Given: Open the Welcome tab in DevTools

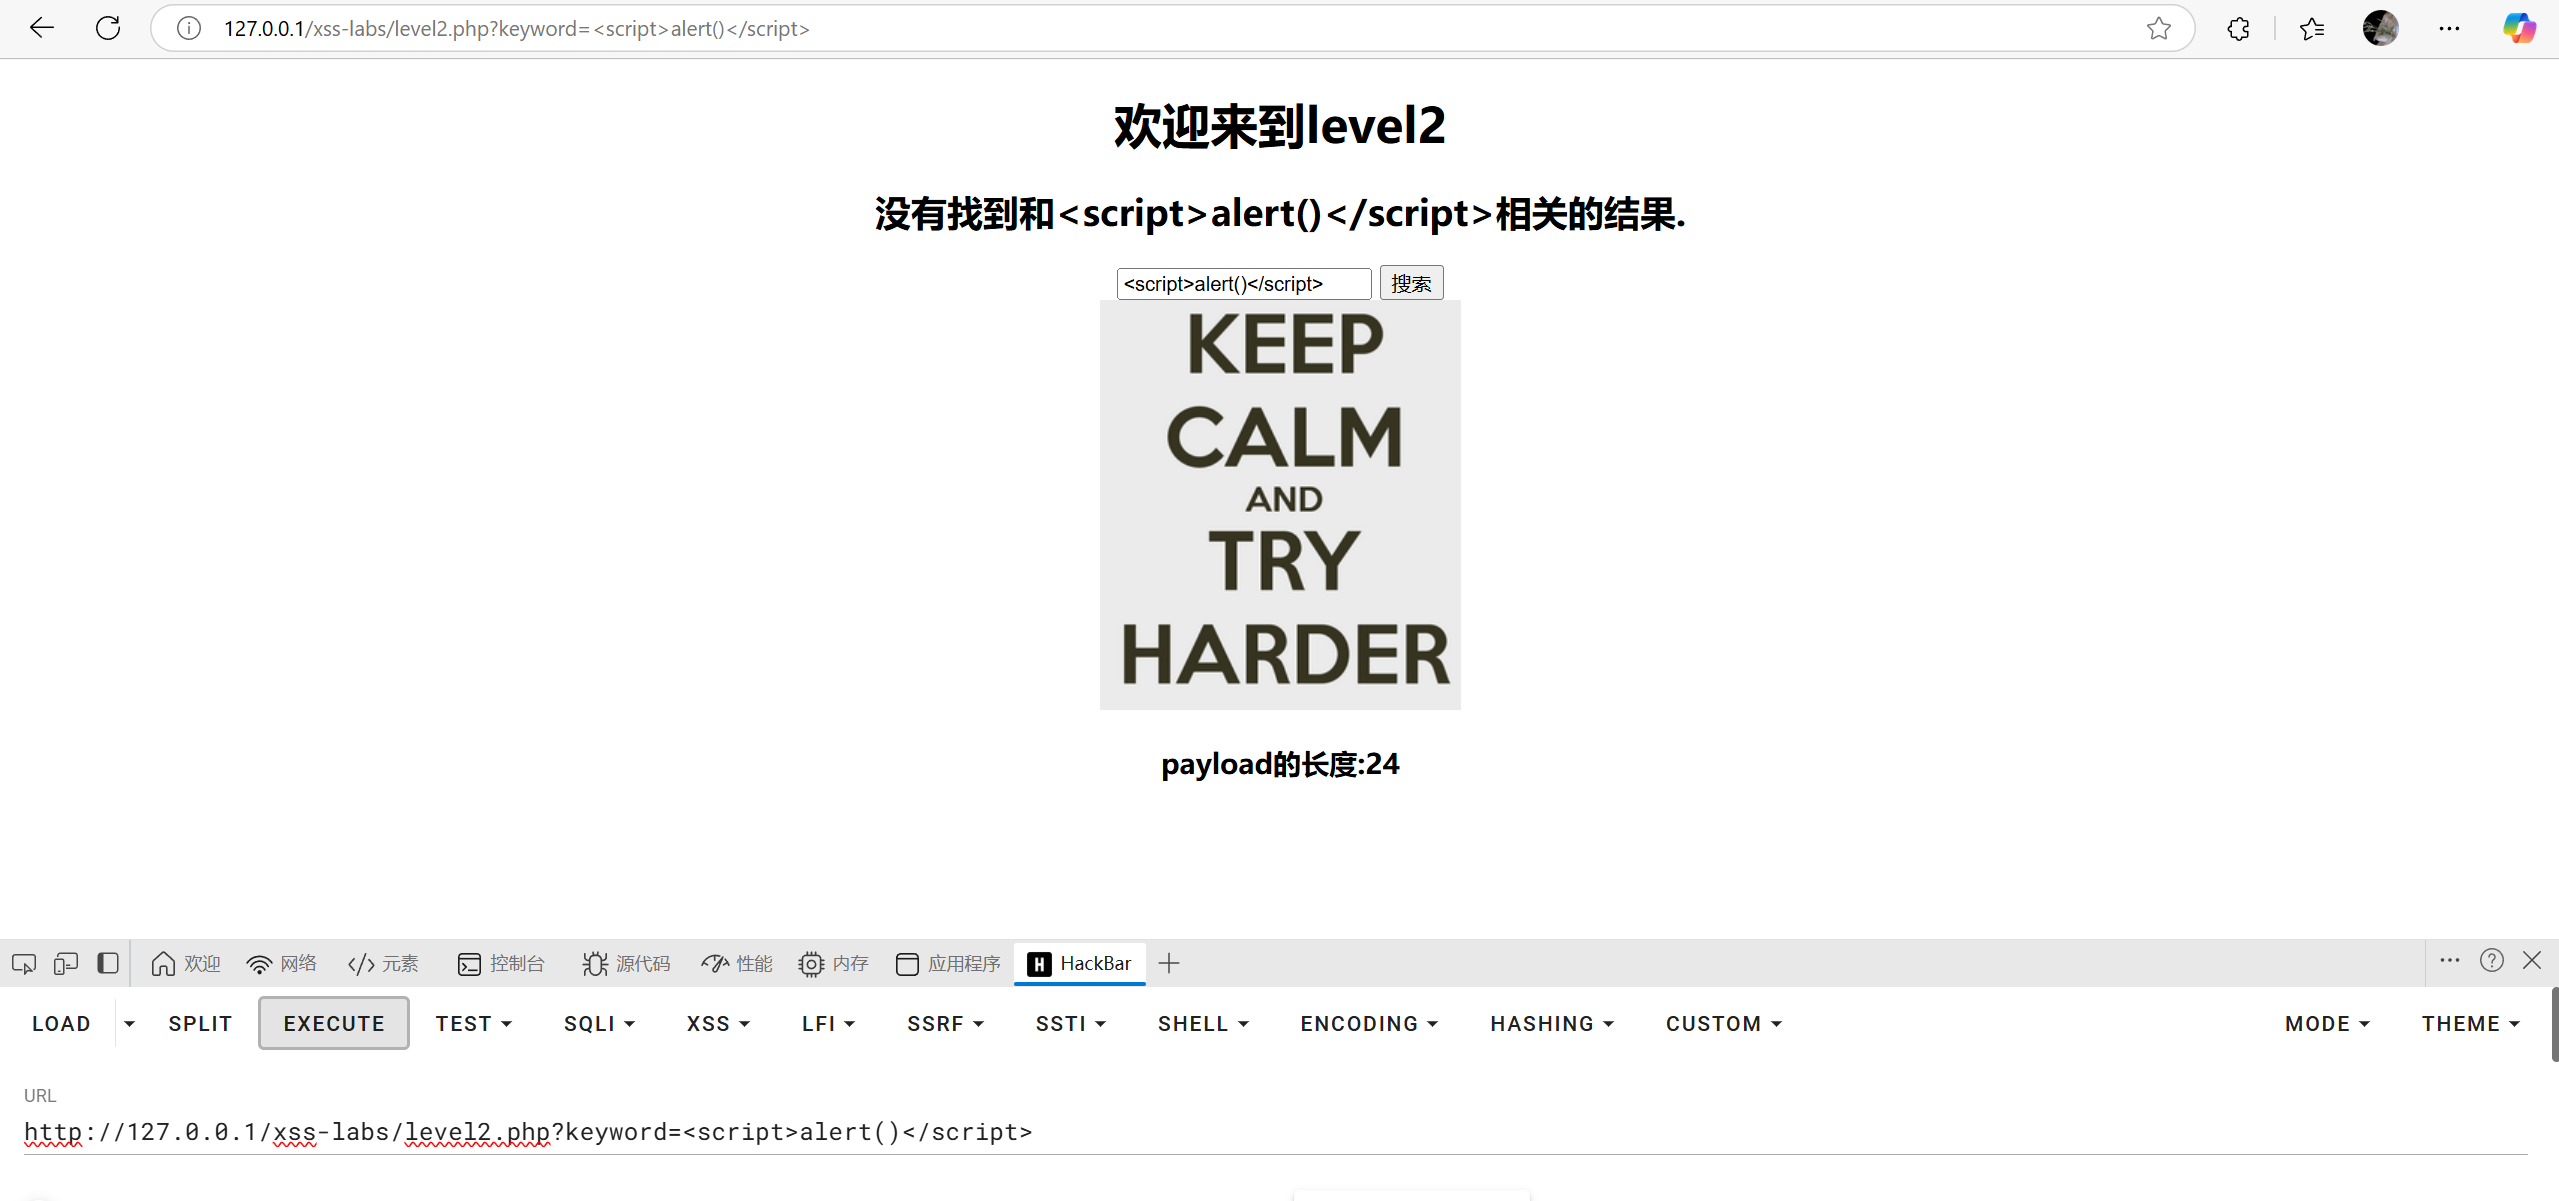Looking at the screenshot, I should click(x=185, y=963).
